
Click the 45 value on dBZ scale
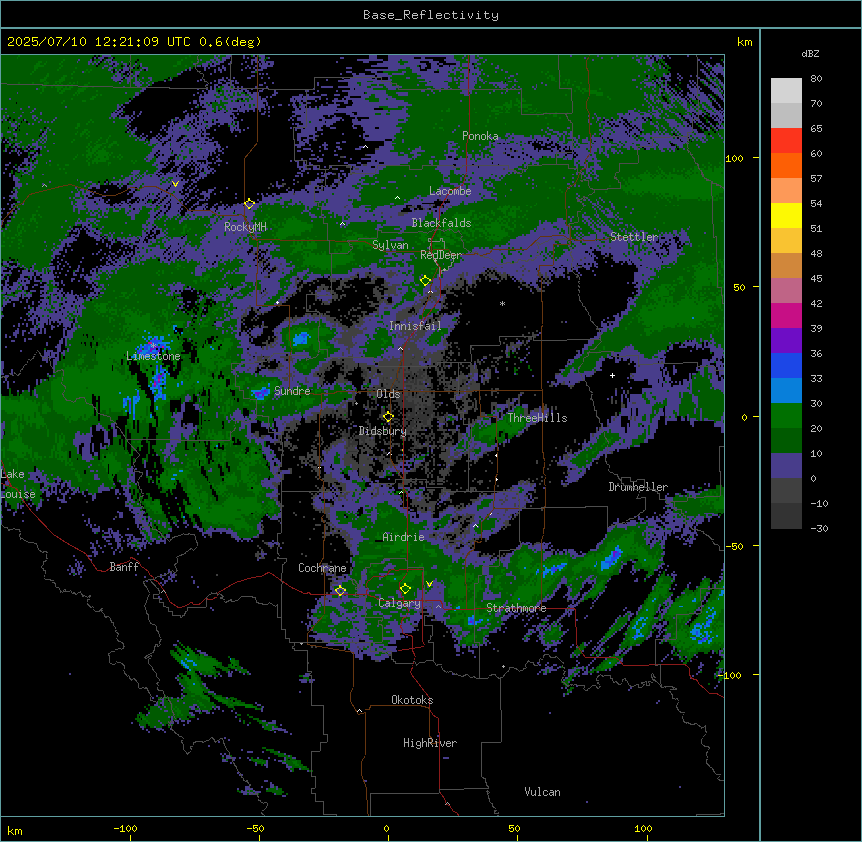point(816,279)
